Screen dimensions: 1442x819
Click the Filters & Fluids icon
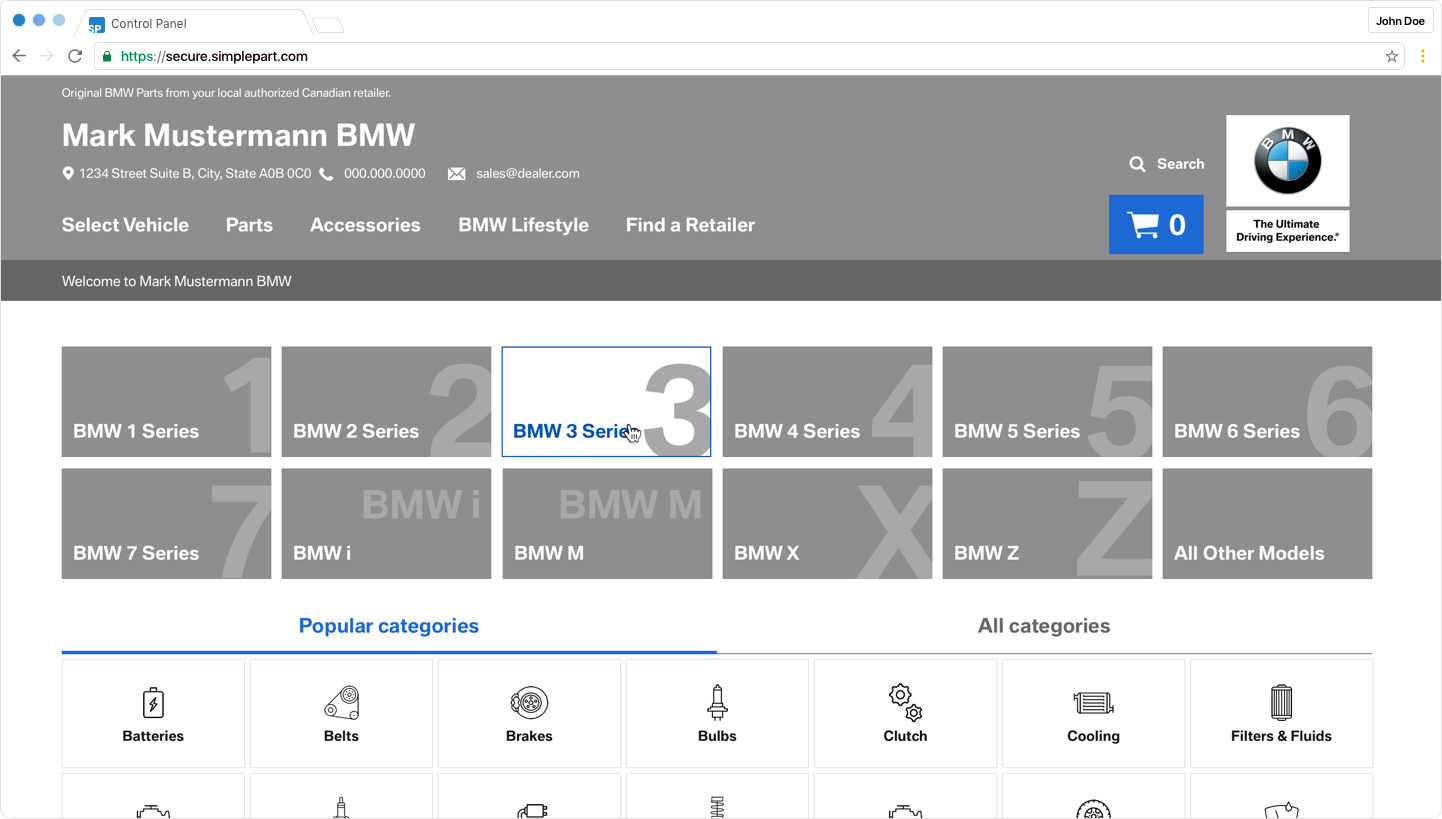[1281, 702]
